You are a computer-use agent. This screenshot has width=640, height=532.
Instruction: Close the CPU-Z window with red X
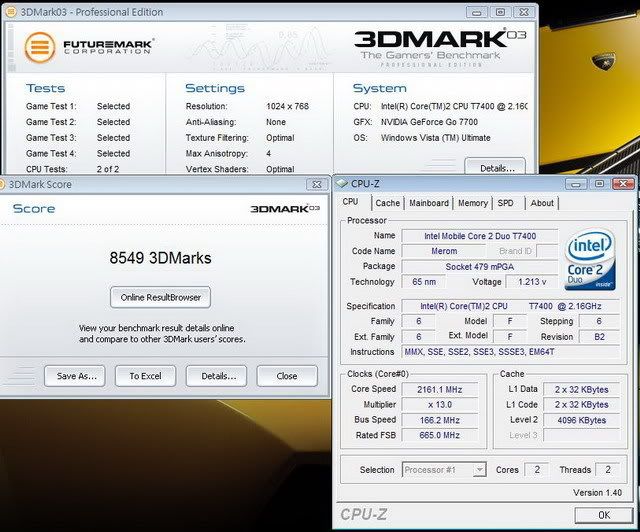click(x=623, y=184)
